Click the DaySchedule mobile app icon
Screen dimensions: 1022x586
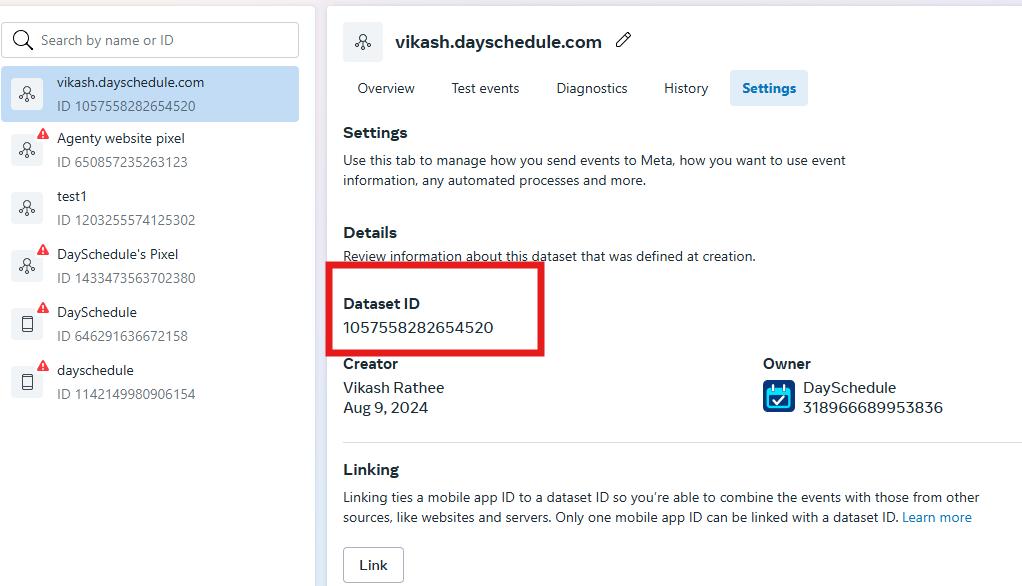27,324
